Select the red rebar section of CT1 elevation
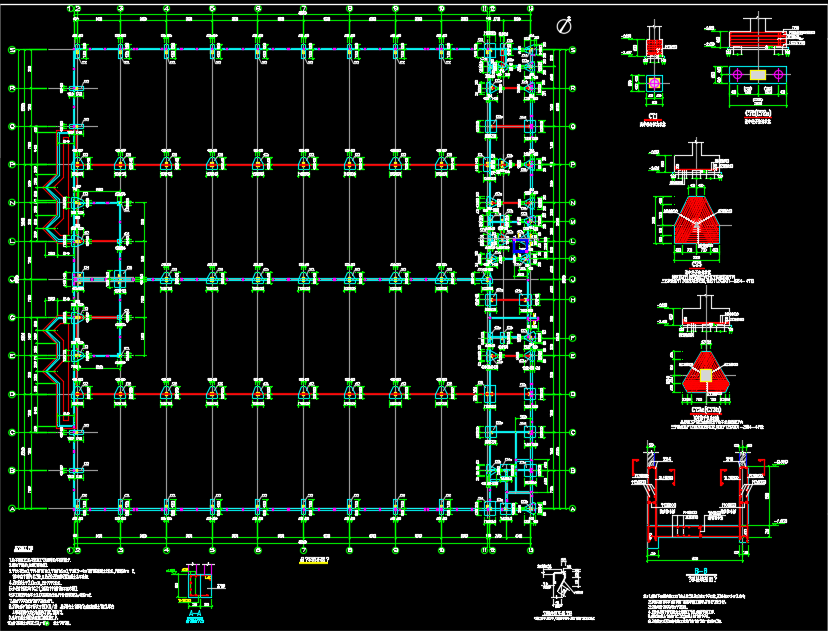 [x=654, y=48]
